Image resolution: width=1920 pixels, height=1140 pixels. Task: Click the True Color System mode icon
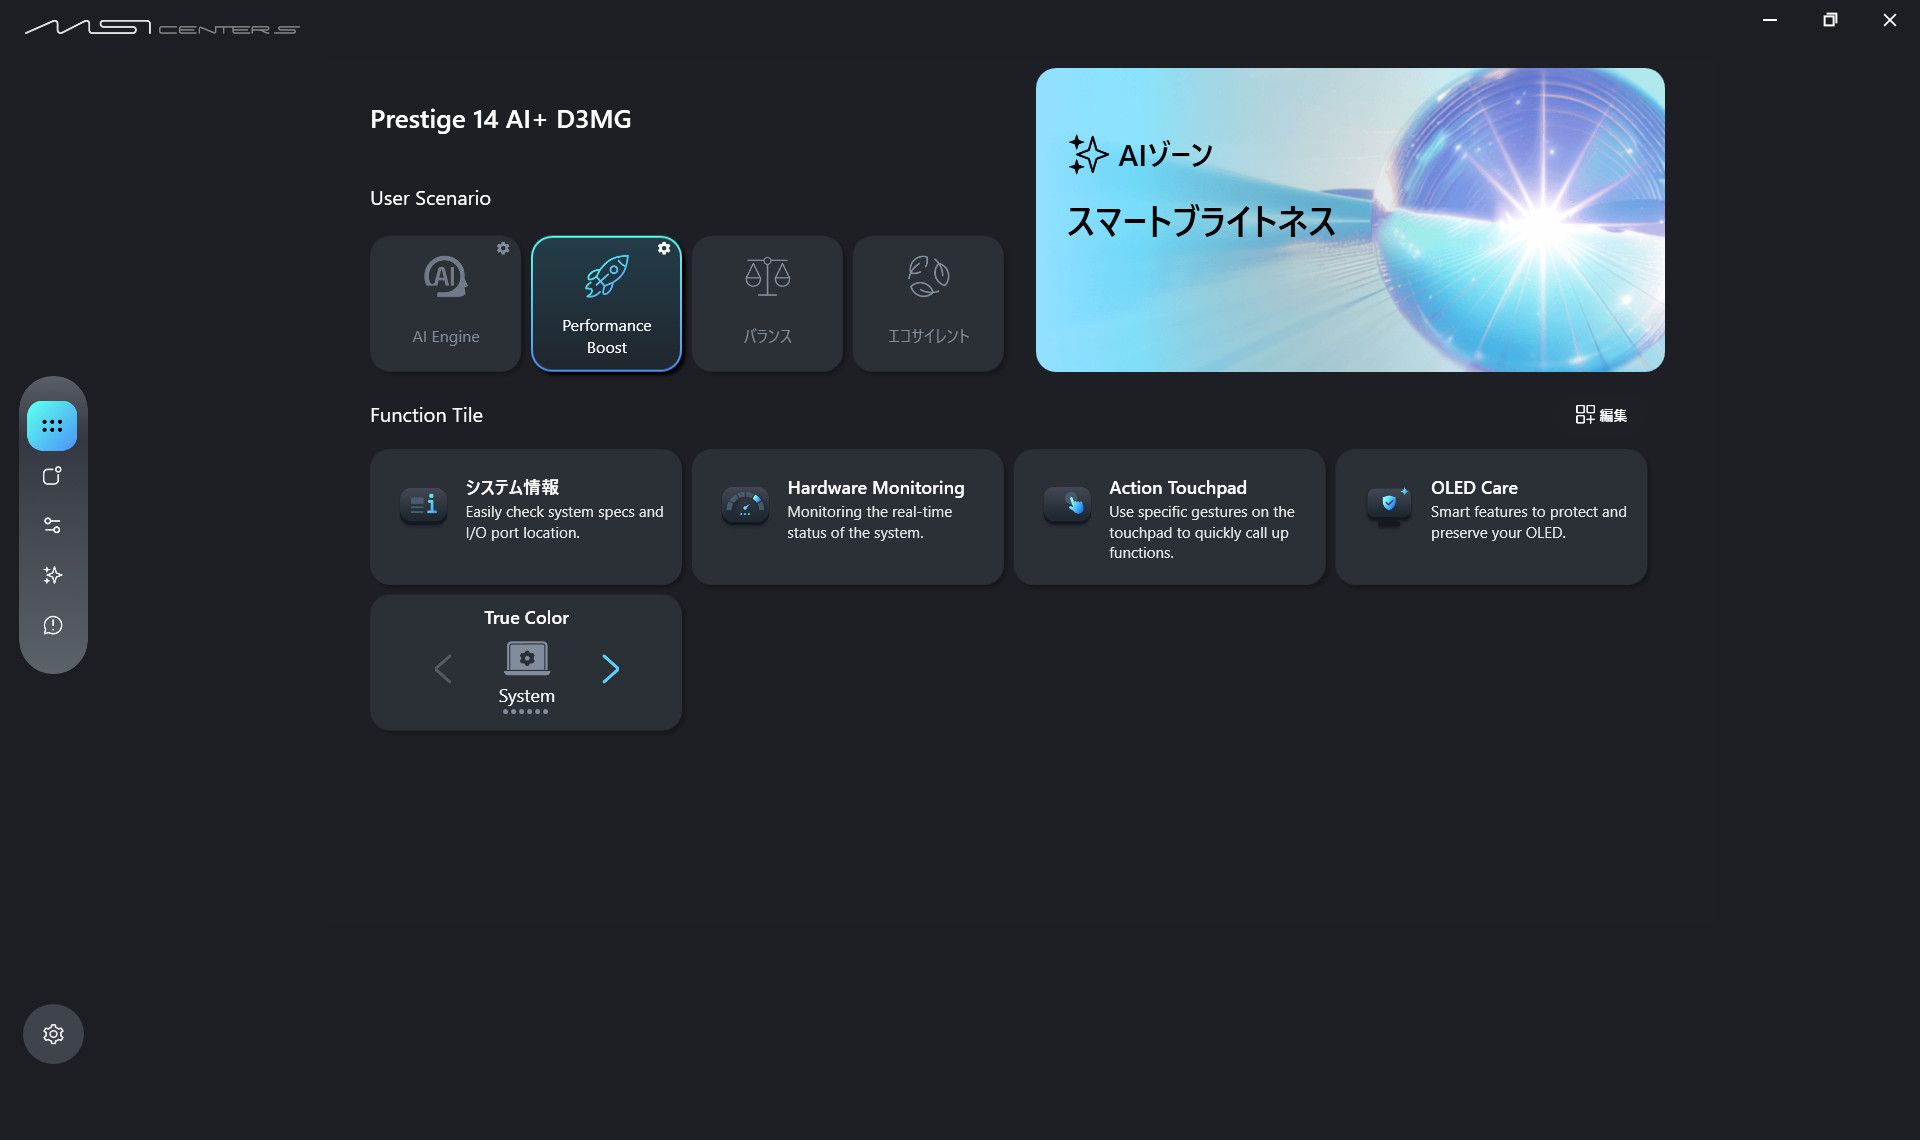526,659
